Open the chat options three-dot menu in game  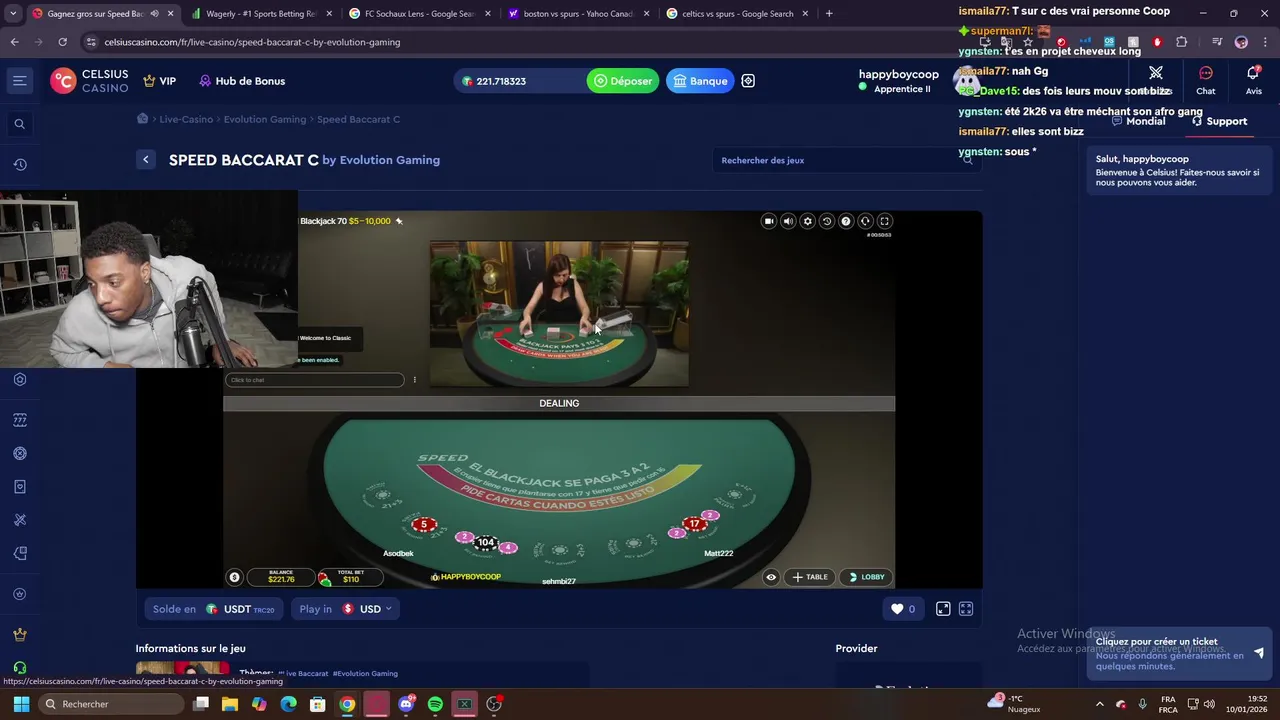pyautogui.click(x=415, y=380)
